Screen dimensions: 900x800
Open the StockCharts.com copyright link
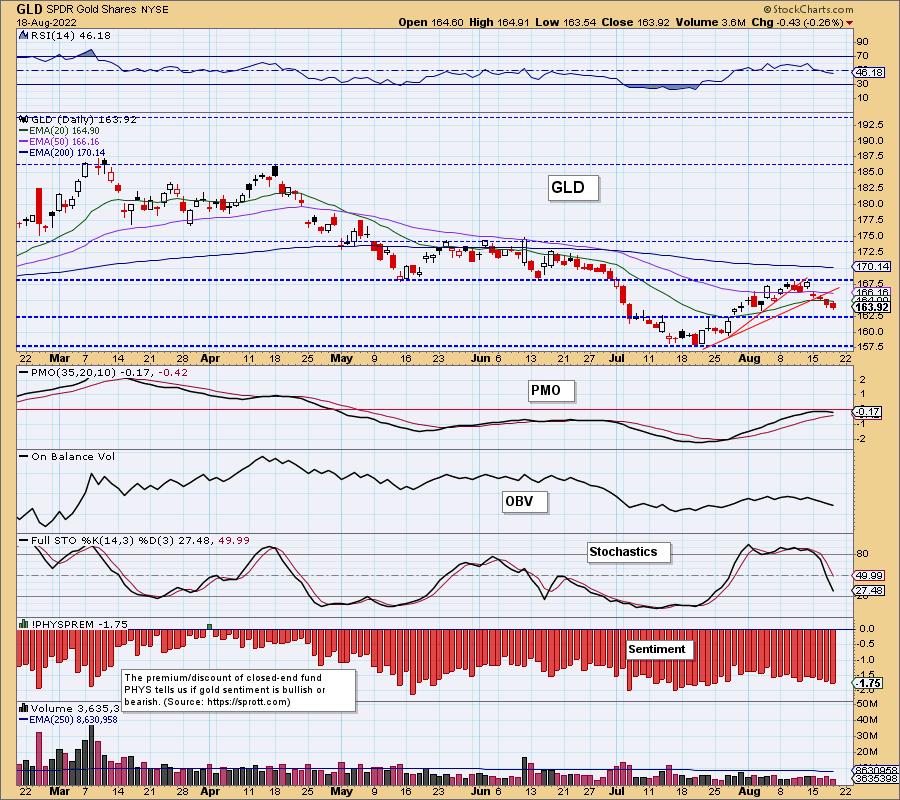(808, 9)
